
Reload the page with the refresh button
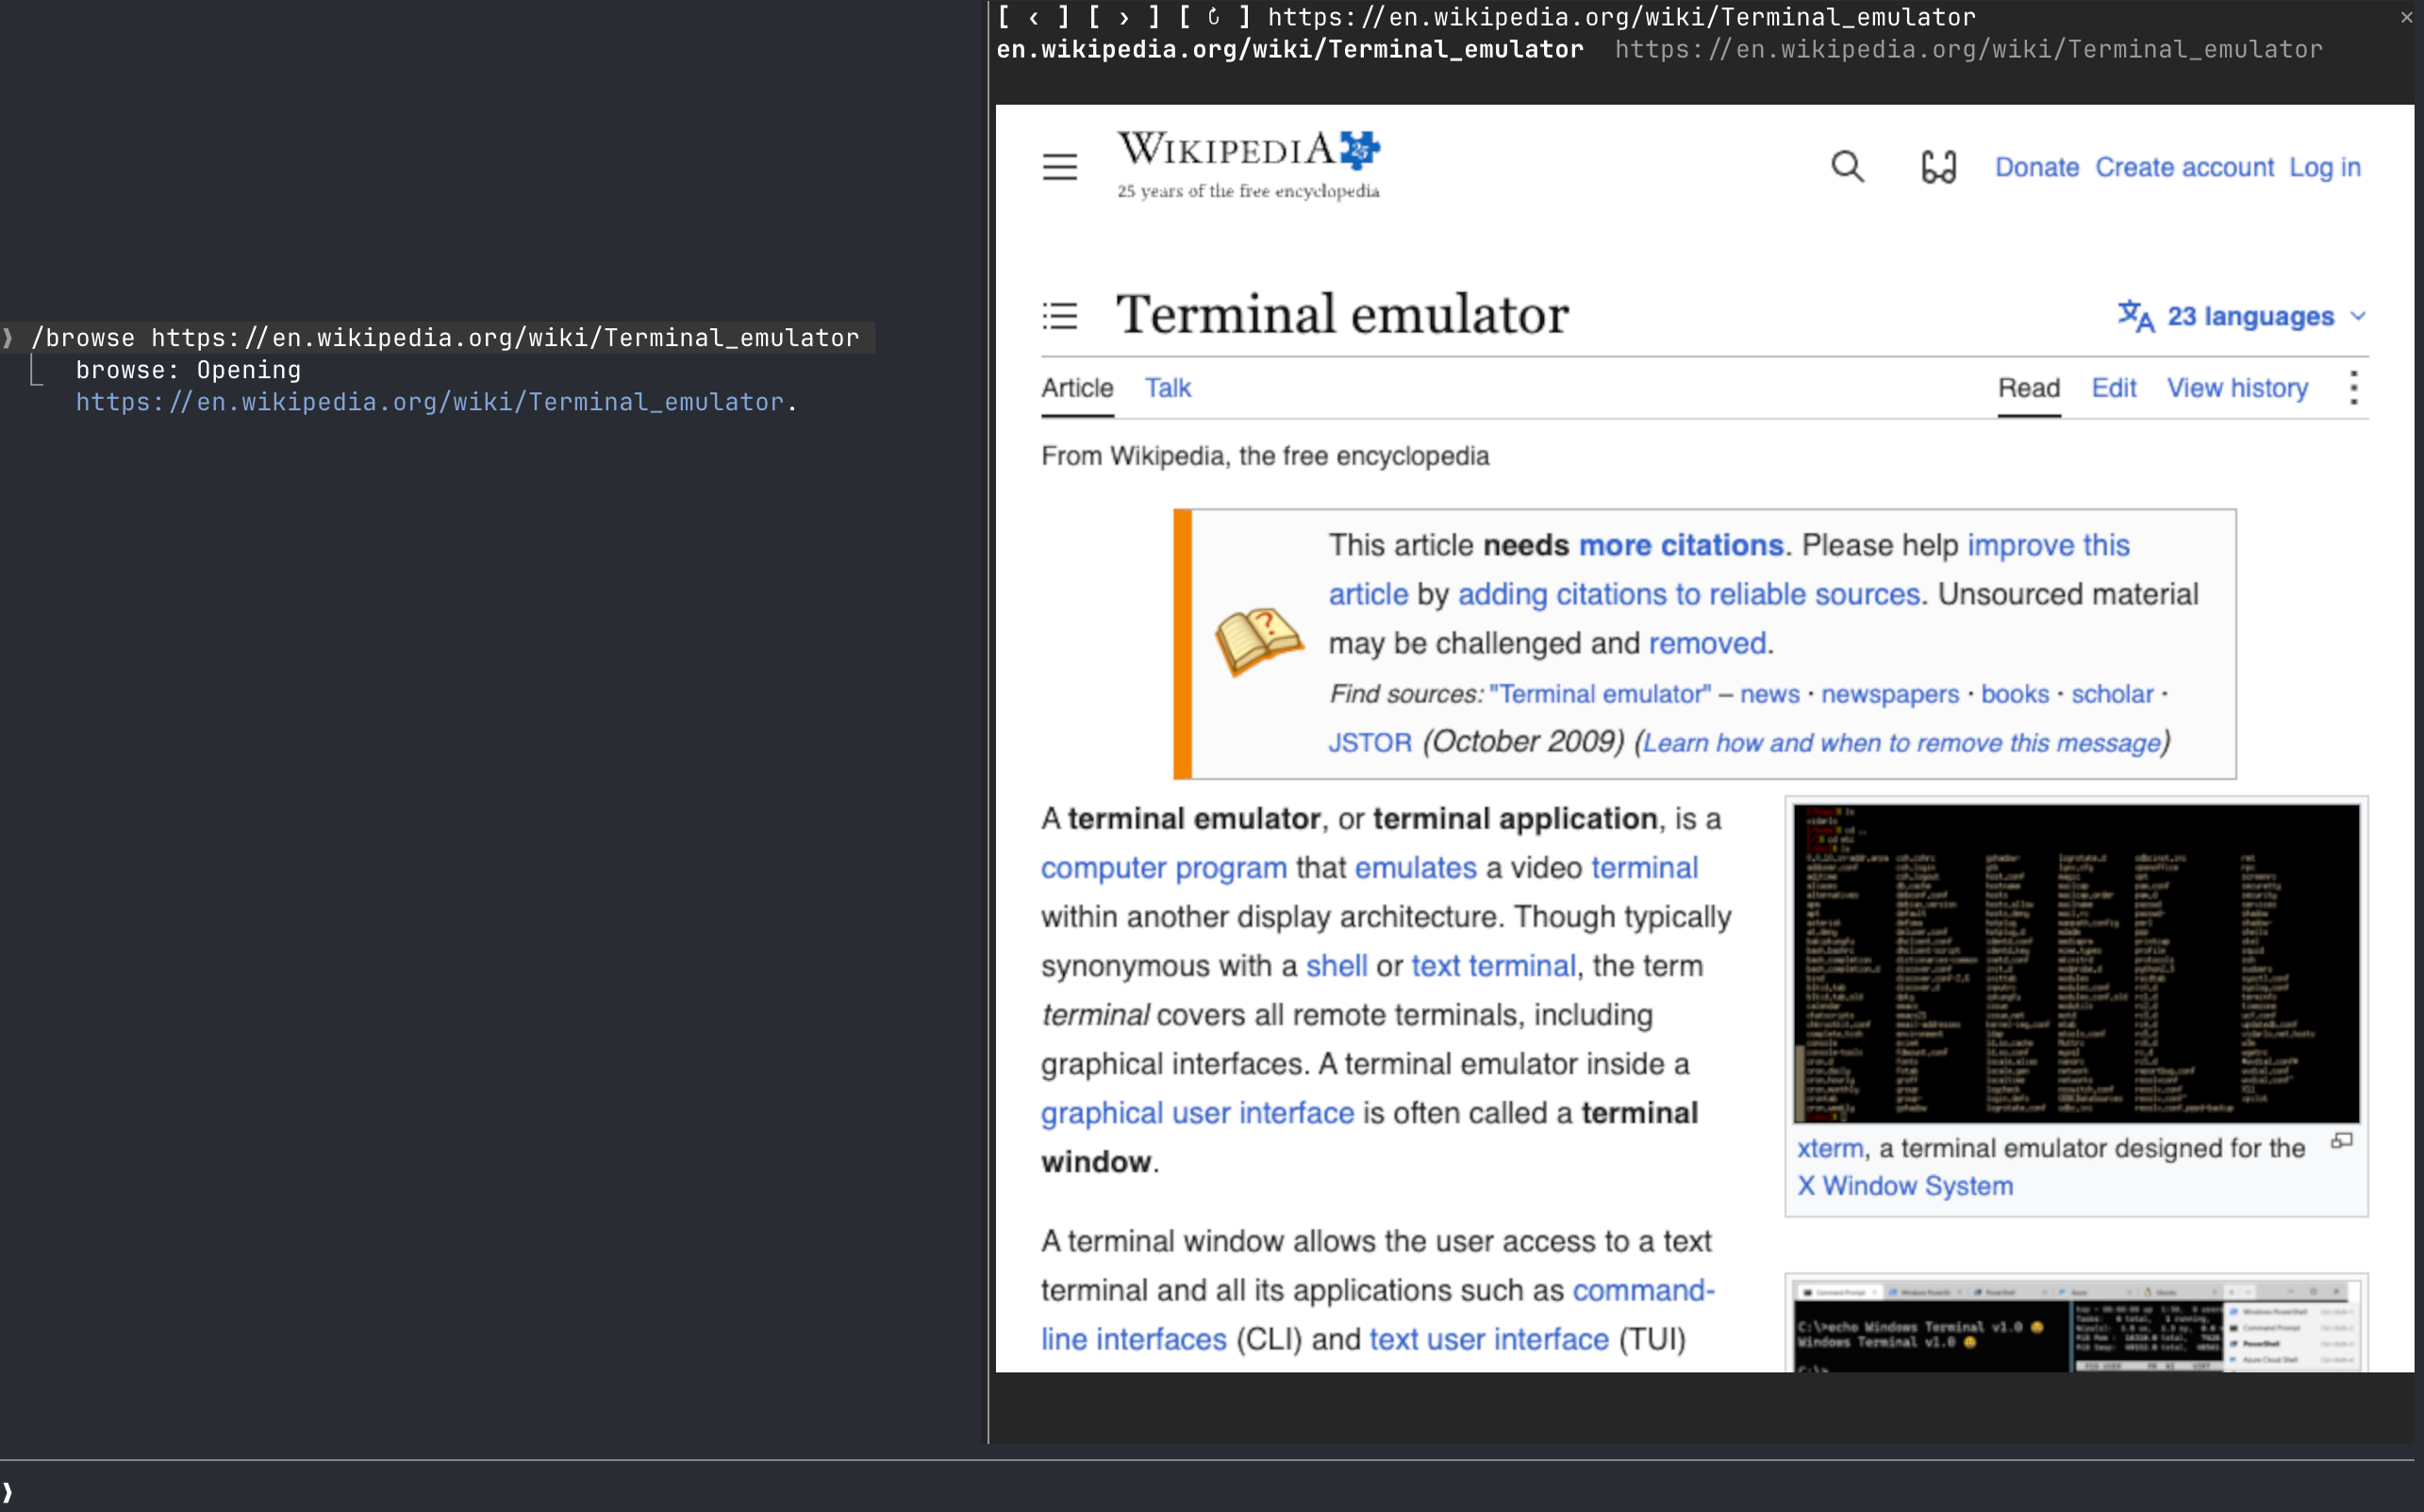point(1214,17)
